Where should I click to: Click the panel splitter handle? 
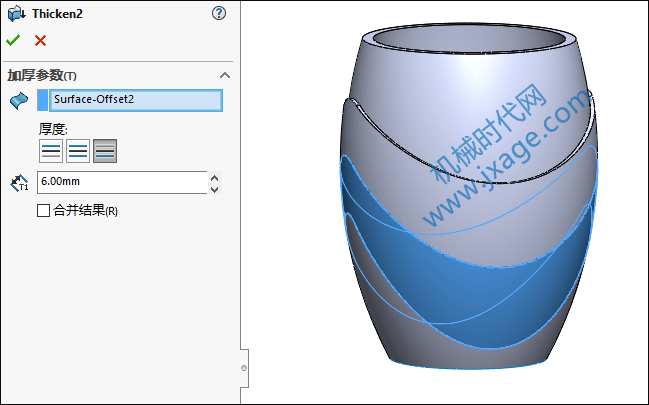coord(244,368)
